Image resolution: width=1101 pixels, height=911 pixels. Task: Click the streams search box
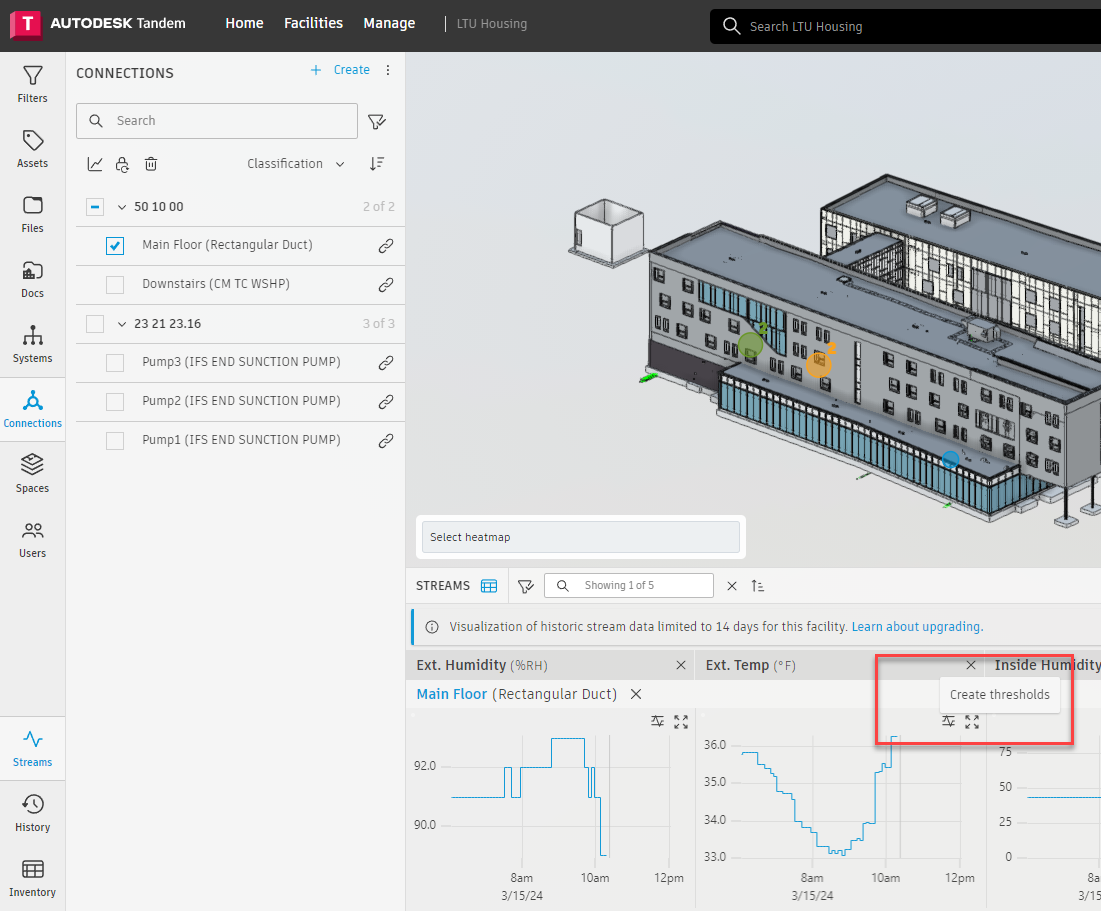pos(629,586)
